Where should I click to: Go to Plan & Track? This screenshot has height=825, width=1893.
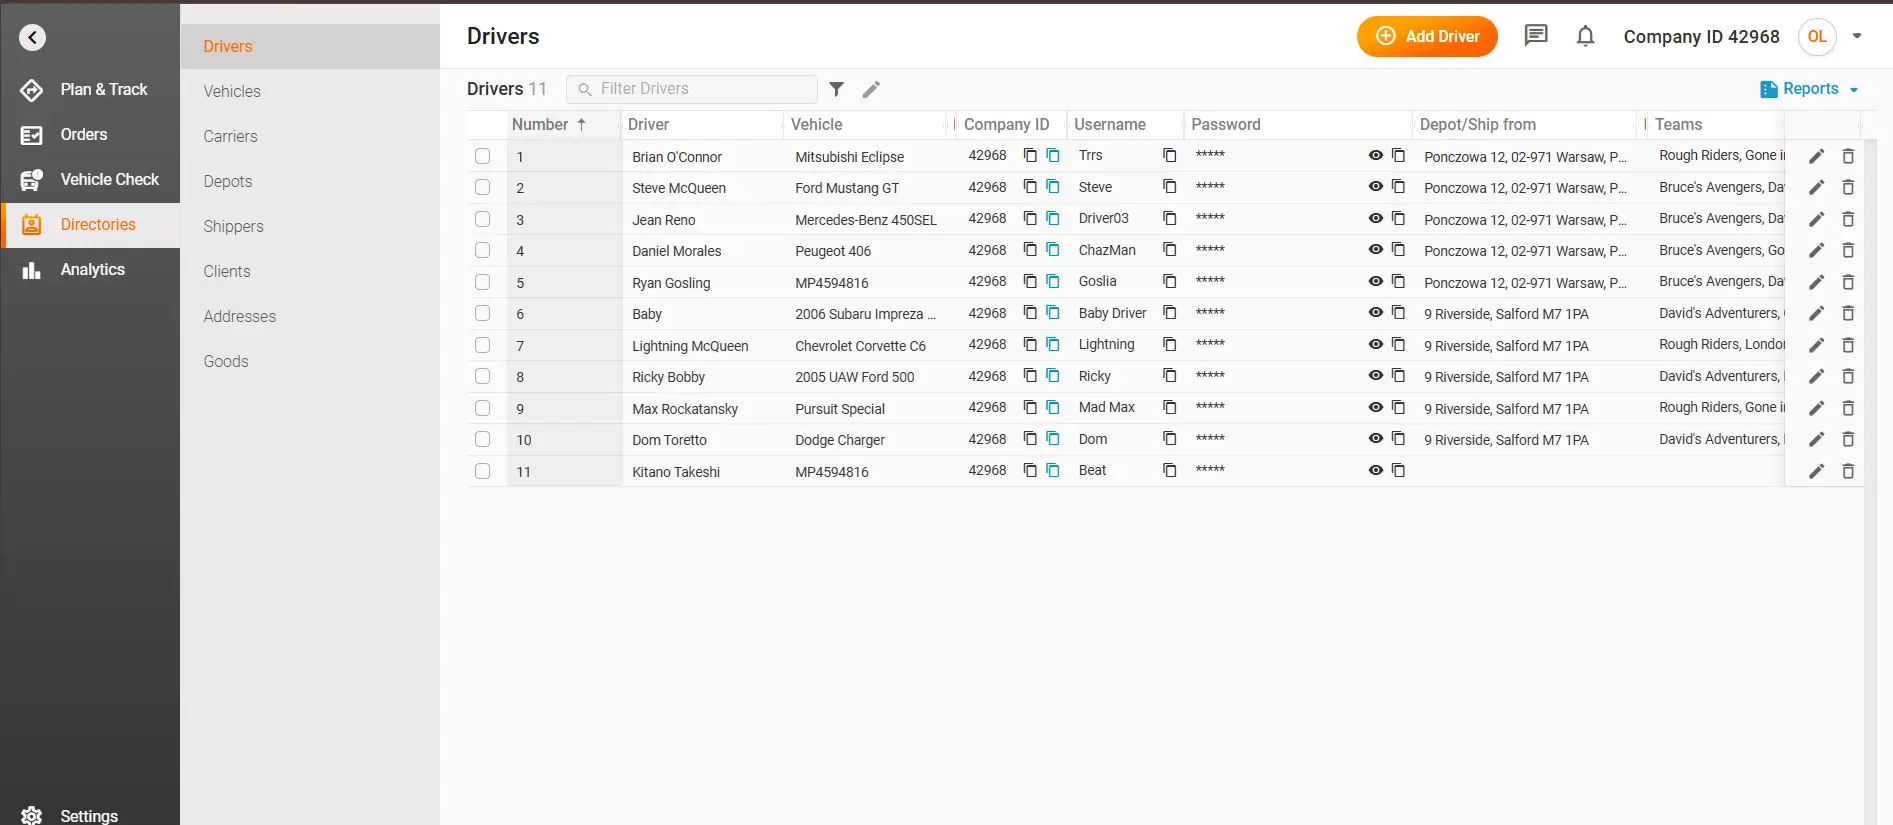[x=90, y=90]
